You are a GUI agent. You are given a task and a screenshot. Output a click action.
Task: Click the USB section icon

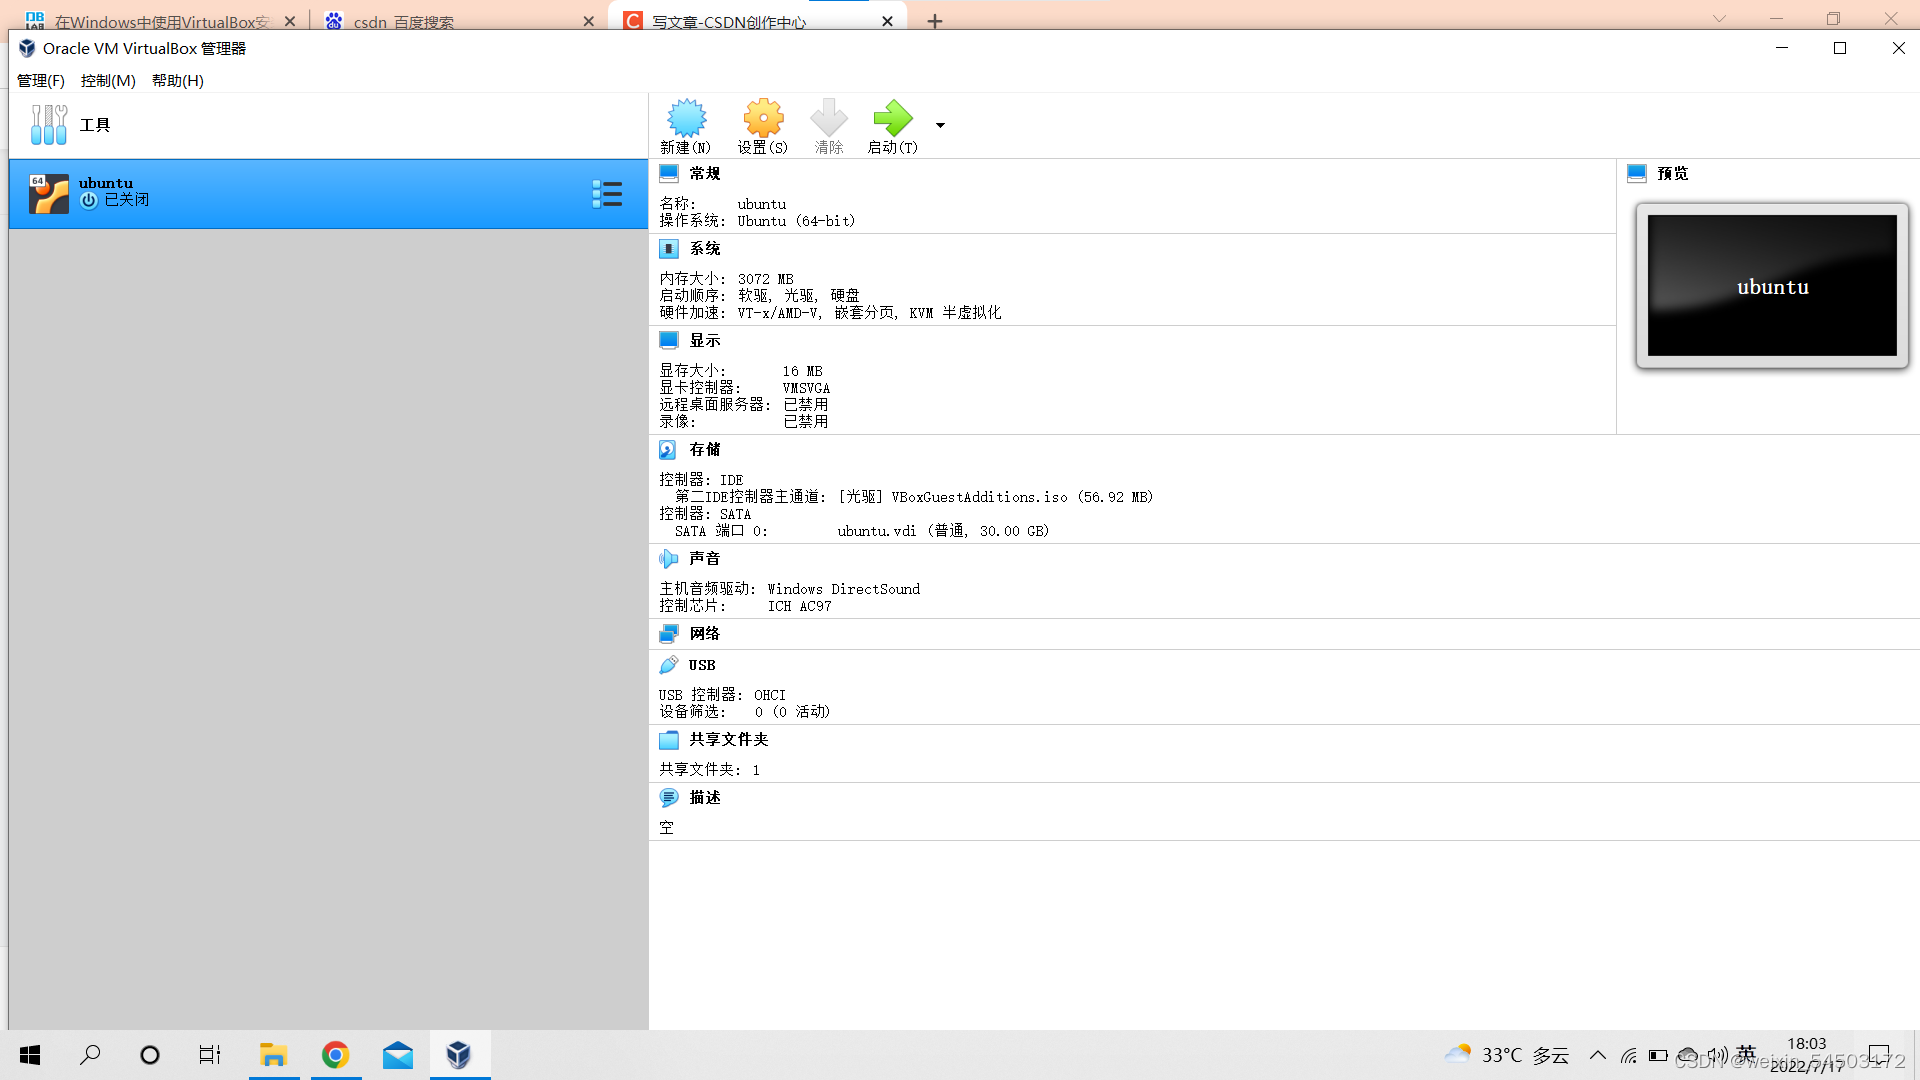(x=669, y=664)
